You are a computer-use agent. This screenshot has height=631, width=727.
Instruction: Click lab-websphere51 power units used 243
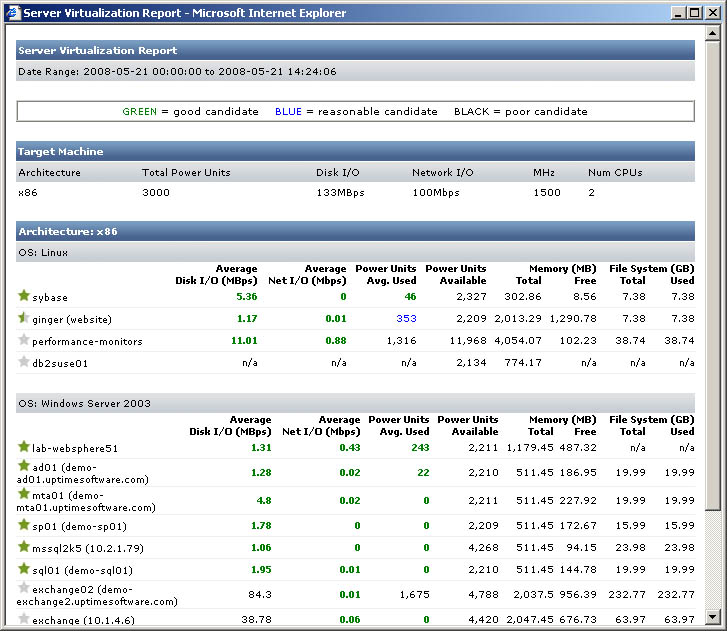click(420, 448)
